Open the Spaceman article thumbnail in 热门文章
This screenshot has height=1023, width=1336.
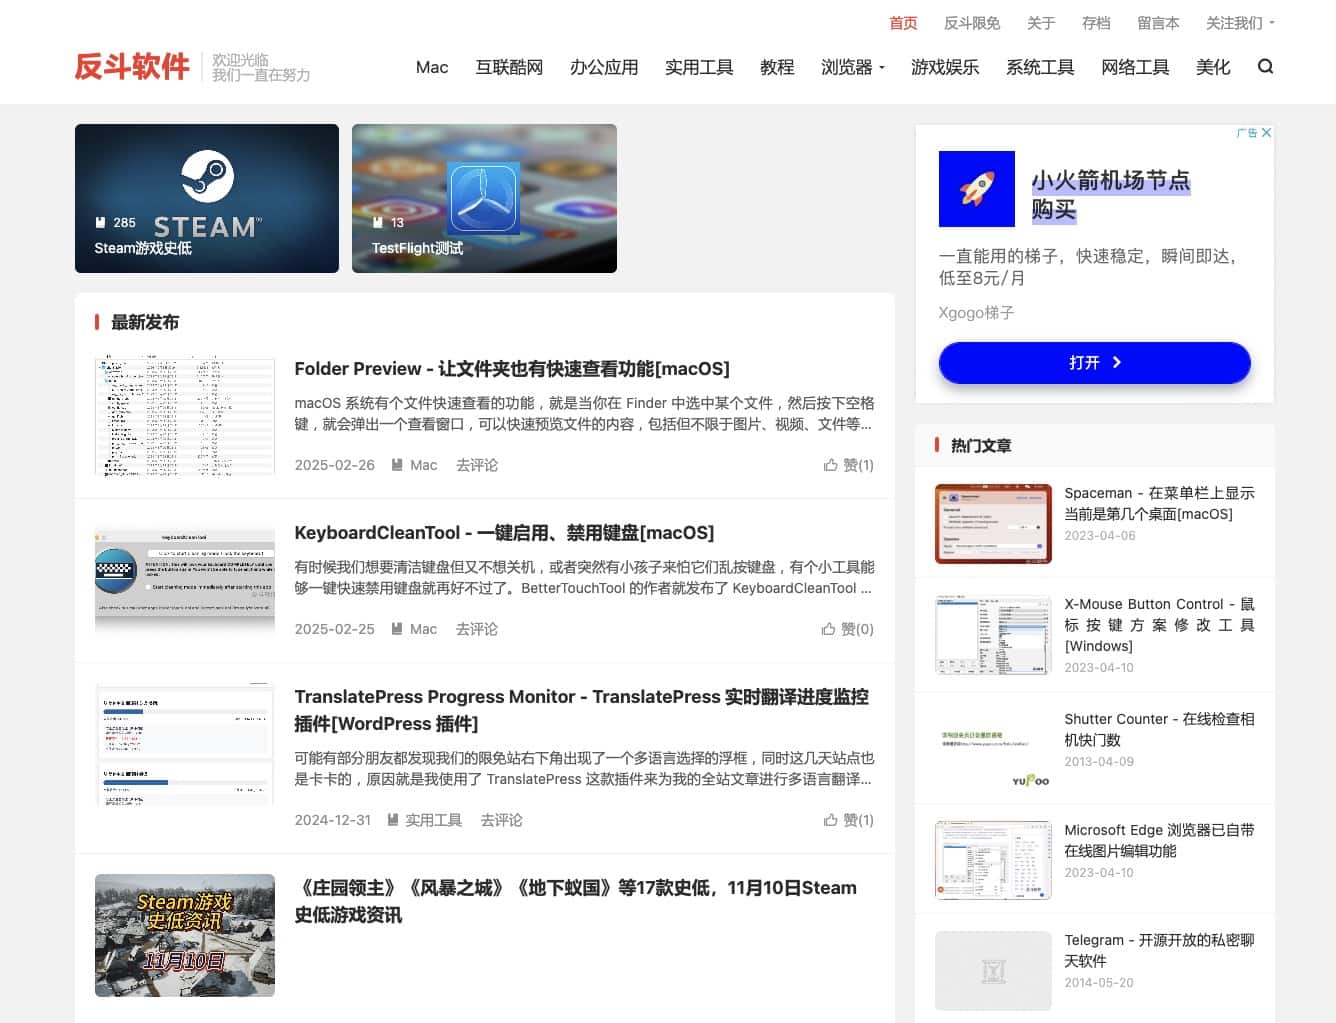click(992, 522)
